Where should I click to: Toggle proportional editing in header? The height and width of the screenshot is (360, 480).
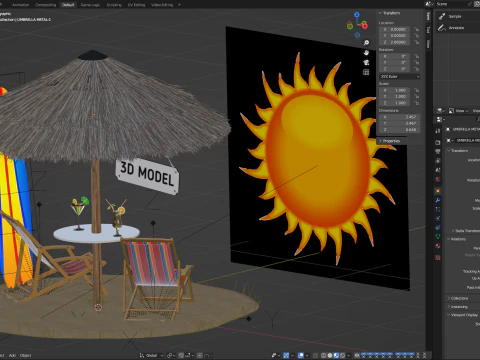(200, 356)
